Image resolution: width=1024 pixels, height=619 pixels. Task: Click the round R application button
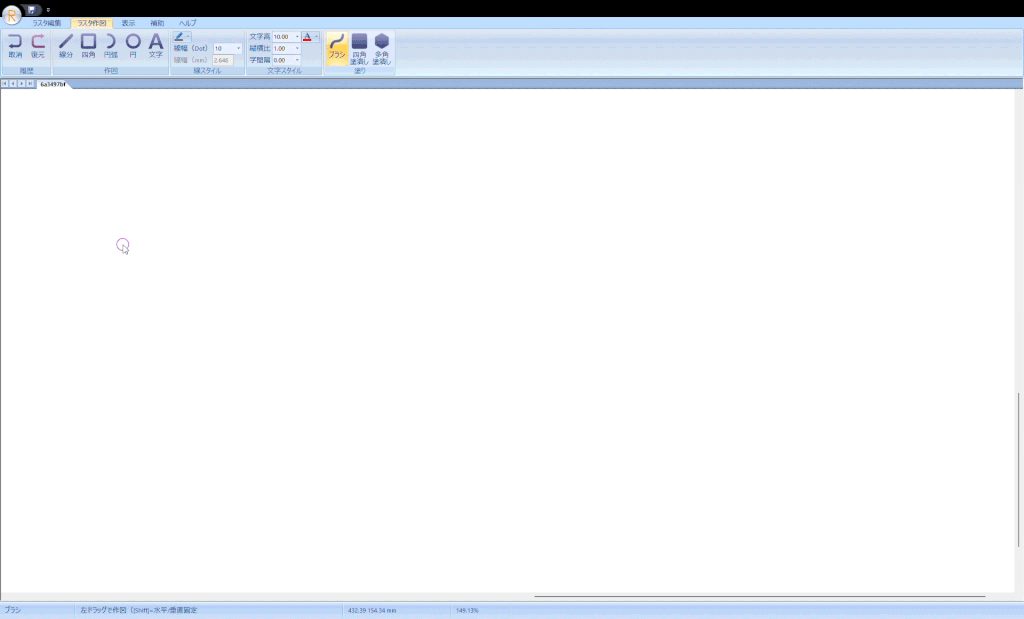click(12, 14)
